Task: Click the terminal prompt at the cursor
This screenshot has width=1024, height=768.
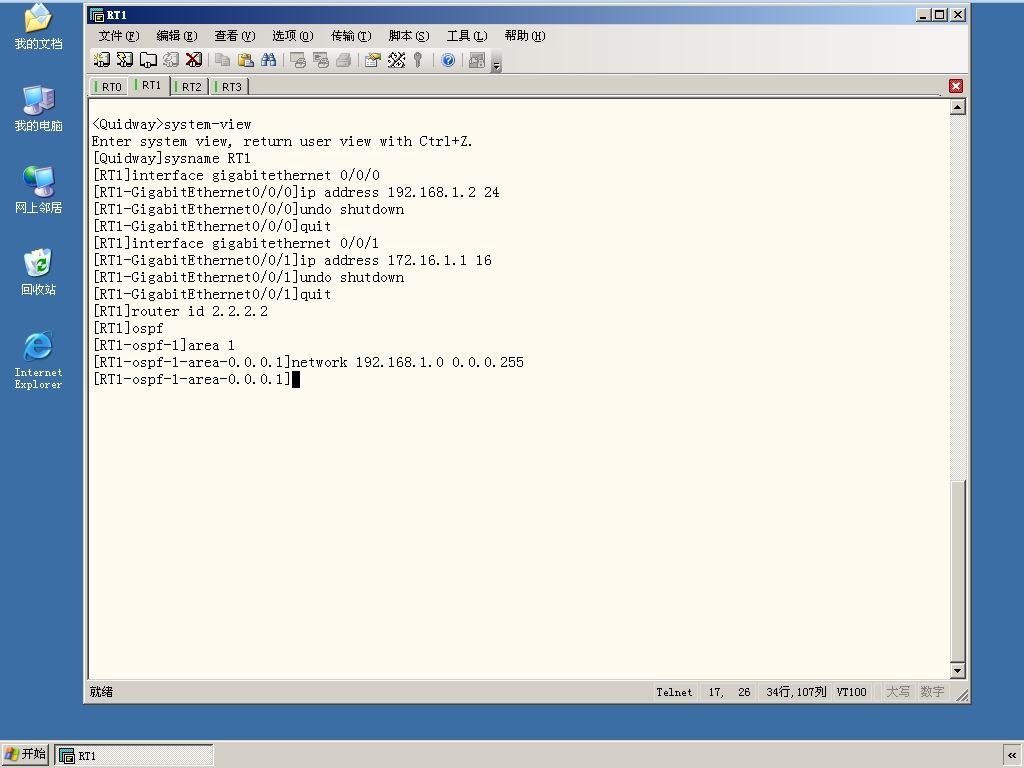Action: (x=295, y=379)
